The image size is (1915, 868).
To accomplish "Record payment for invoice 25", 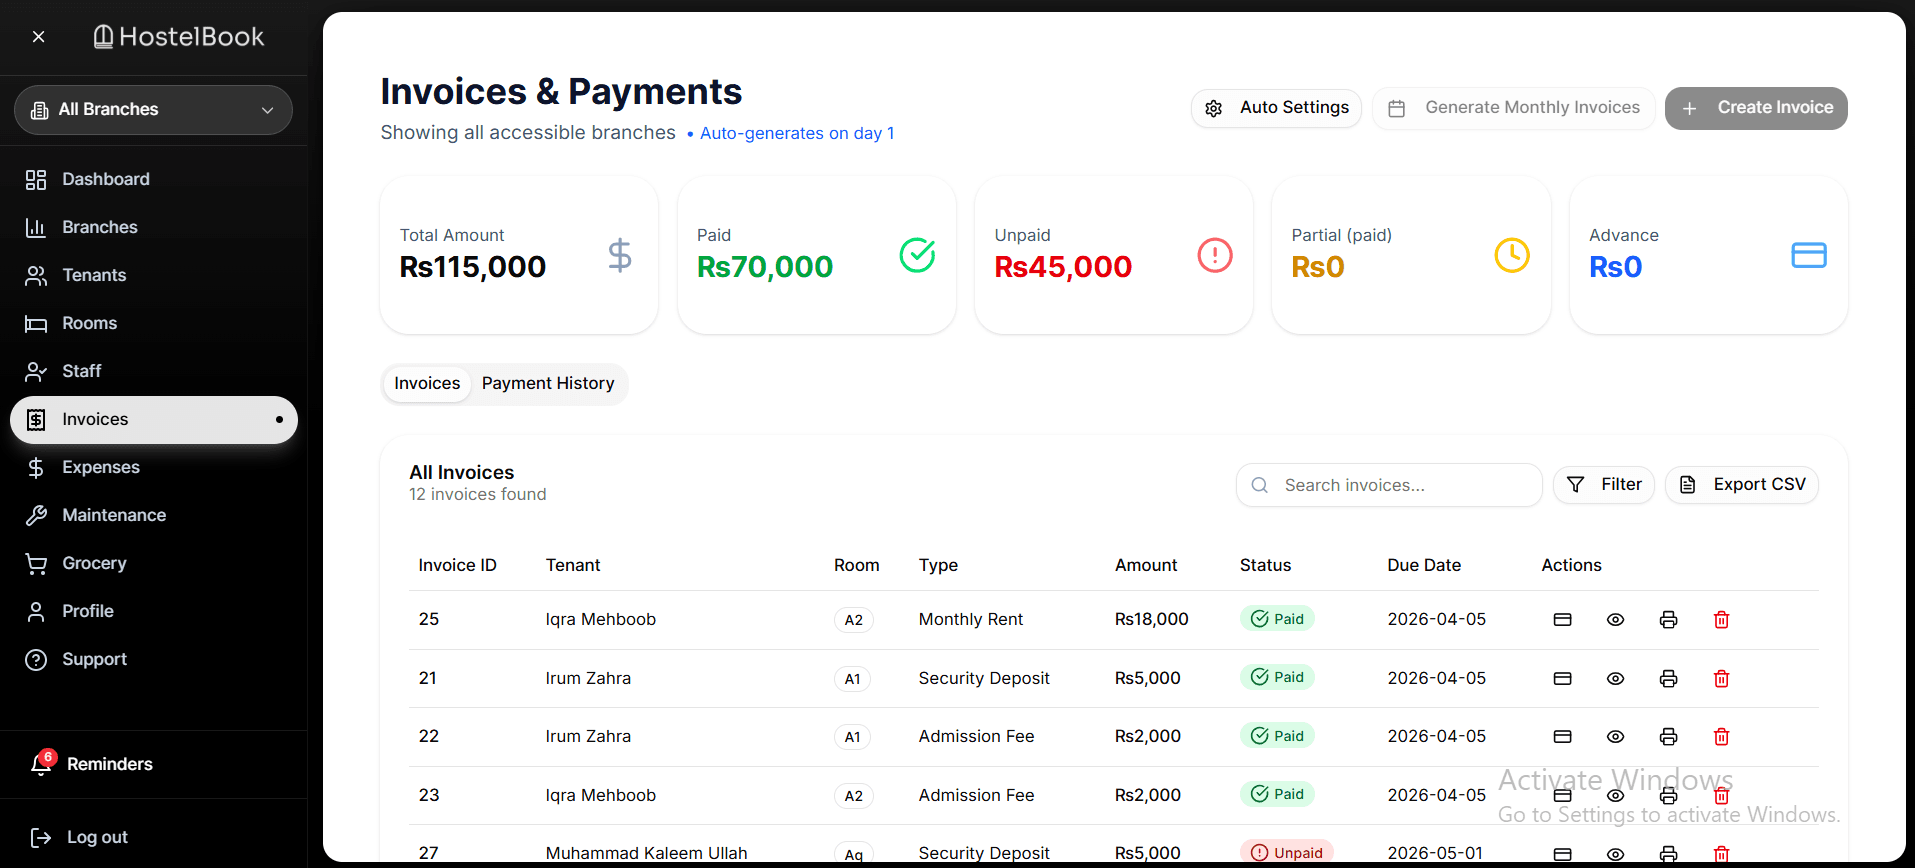I will pyautogui.click(x=1562, y=620).
